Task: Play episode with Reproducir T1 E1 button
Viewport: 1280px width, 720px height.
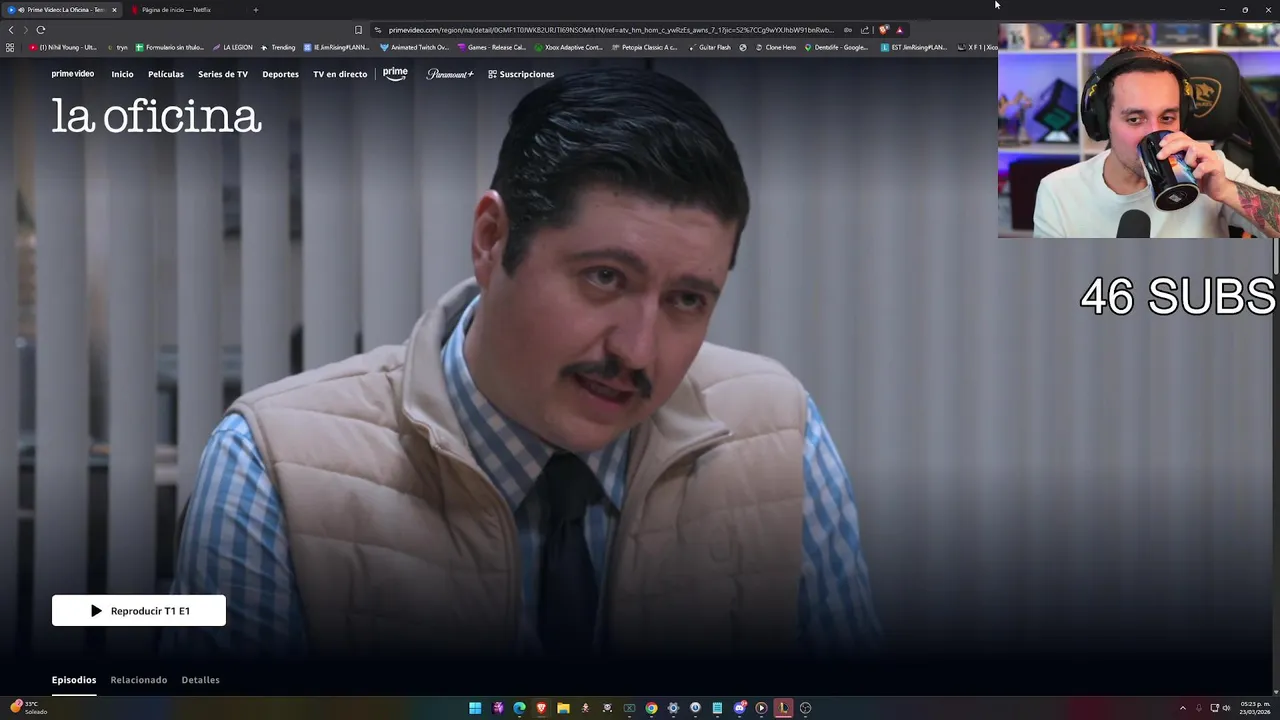Action: point(139,611)
